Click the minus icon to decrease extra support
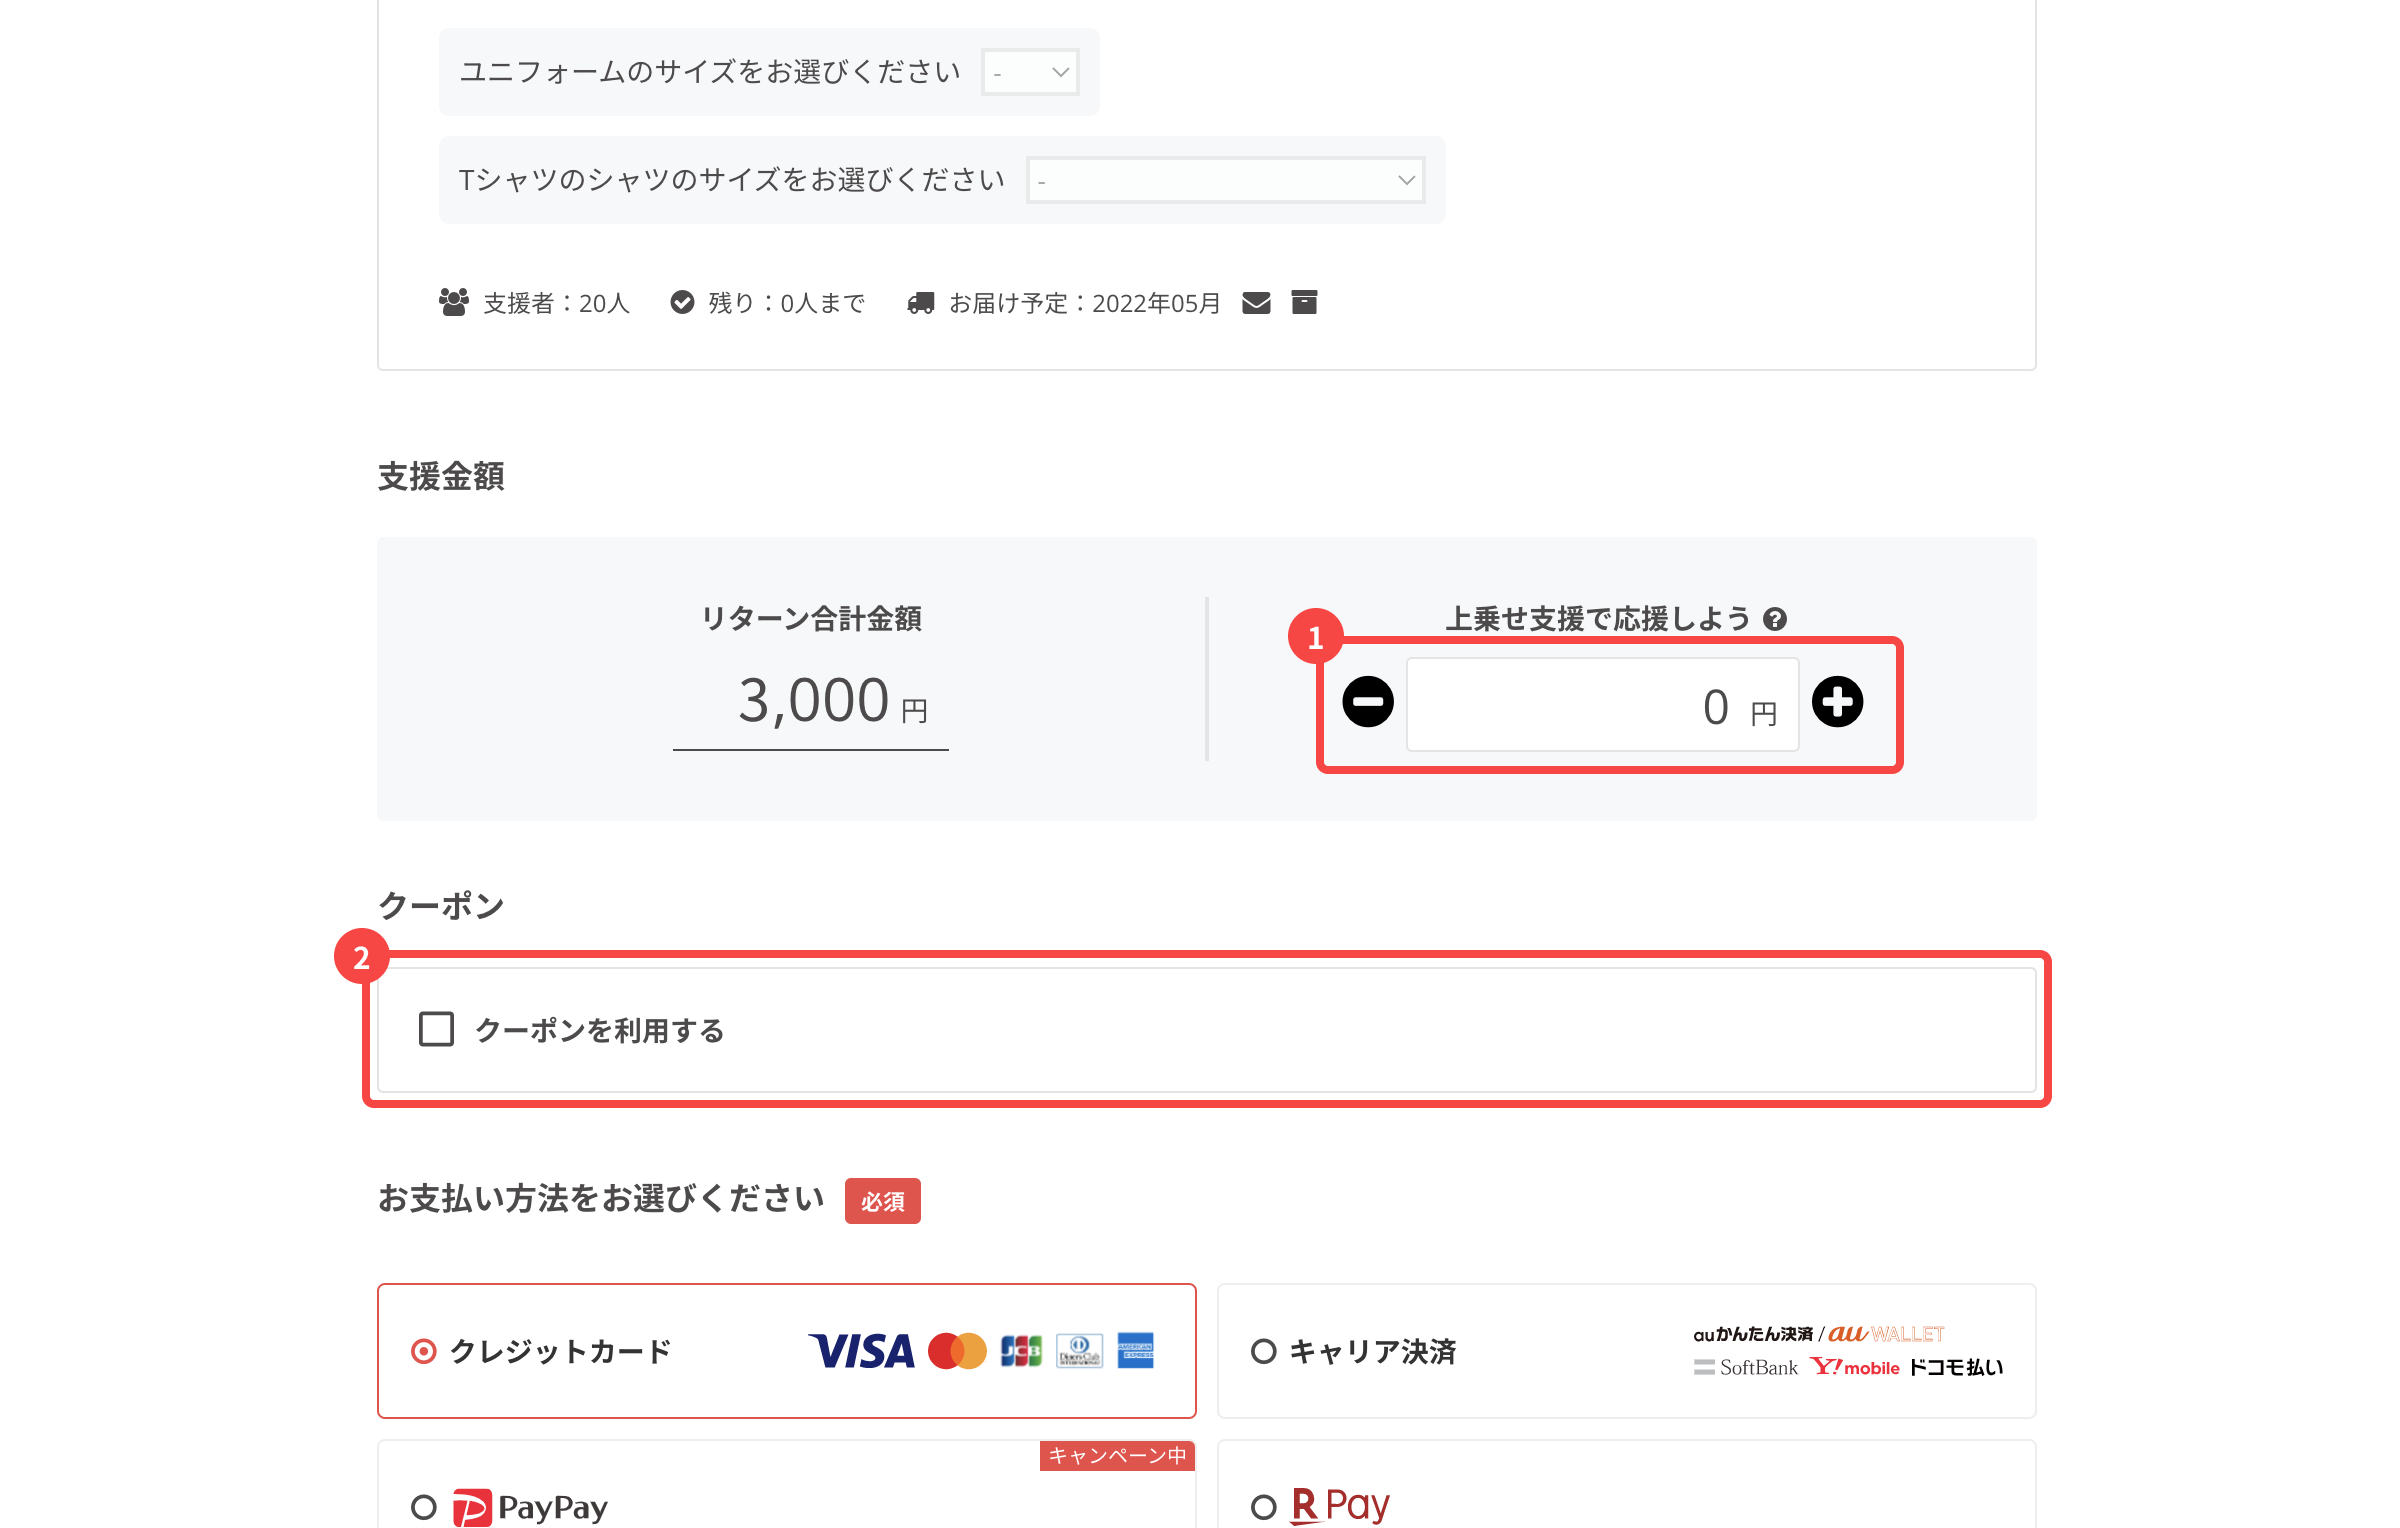The image size is (2400, 1528). pyautogui.click(x=1367, y=702)
